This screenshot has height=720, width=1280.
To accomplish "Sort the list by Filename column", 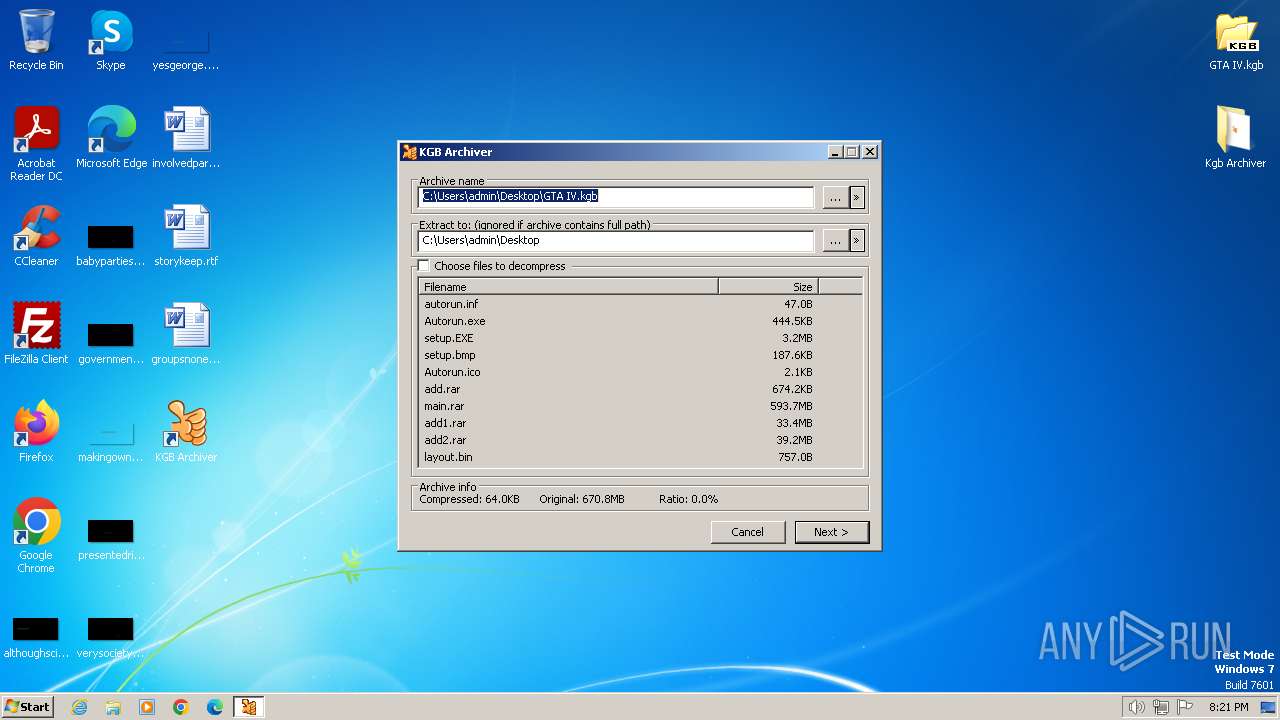I will point(568,287).
